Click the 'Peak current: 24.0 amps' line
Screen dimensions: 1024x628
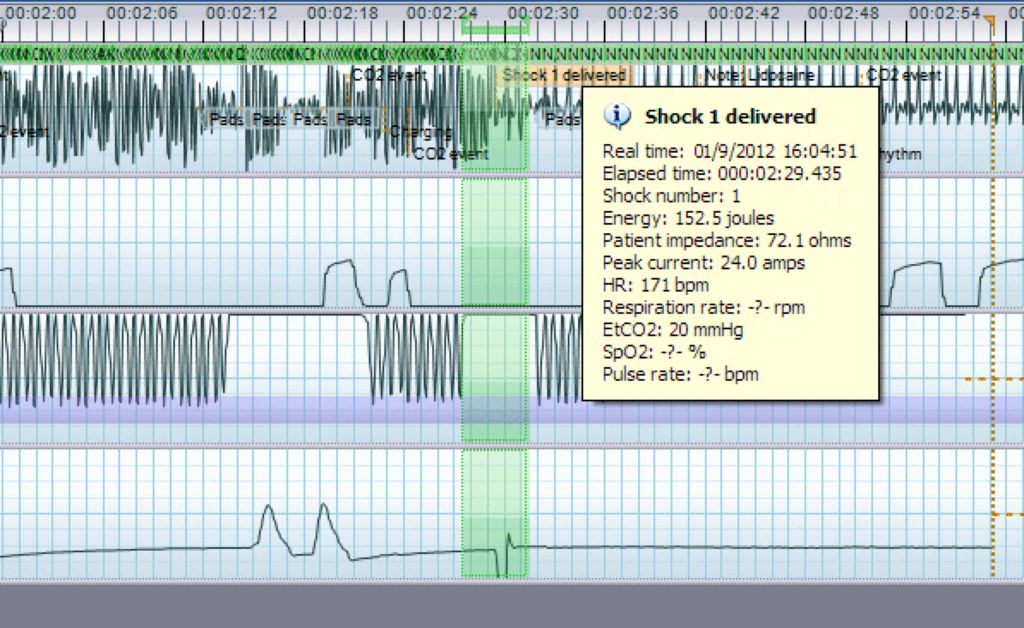click(703, 262)
